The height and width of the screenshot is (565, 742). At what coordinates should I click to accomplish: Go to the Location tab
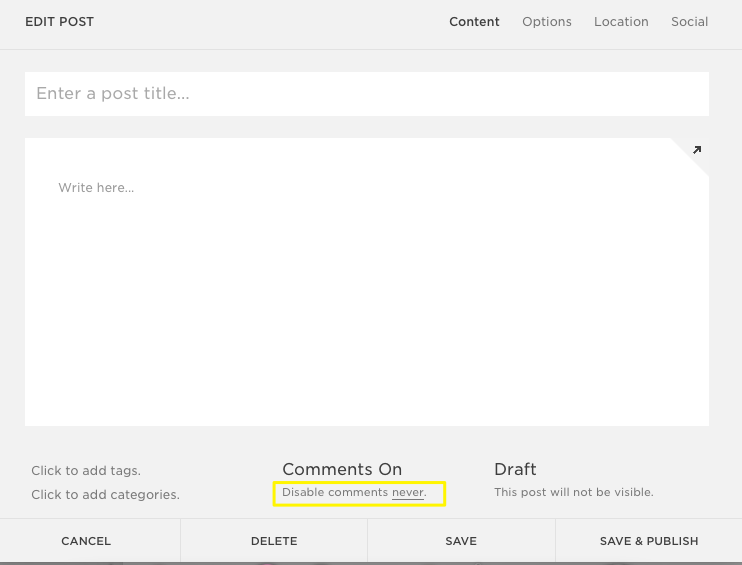point(621,22)
